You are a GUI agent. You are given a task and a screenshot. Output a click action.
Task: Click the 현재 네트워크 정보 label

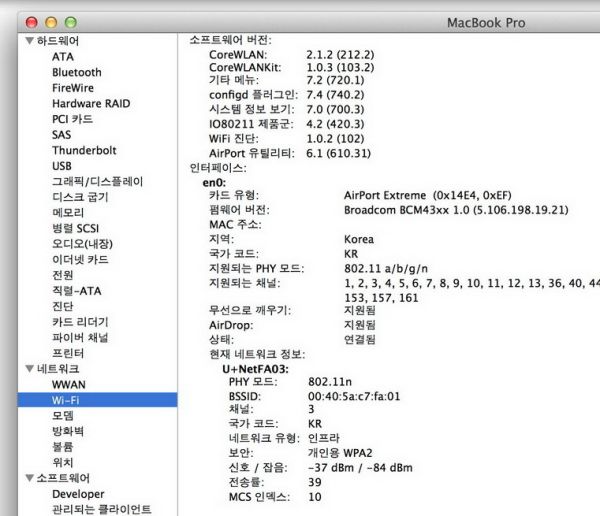pos(257,354)
